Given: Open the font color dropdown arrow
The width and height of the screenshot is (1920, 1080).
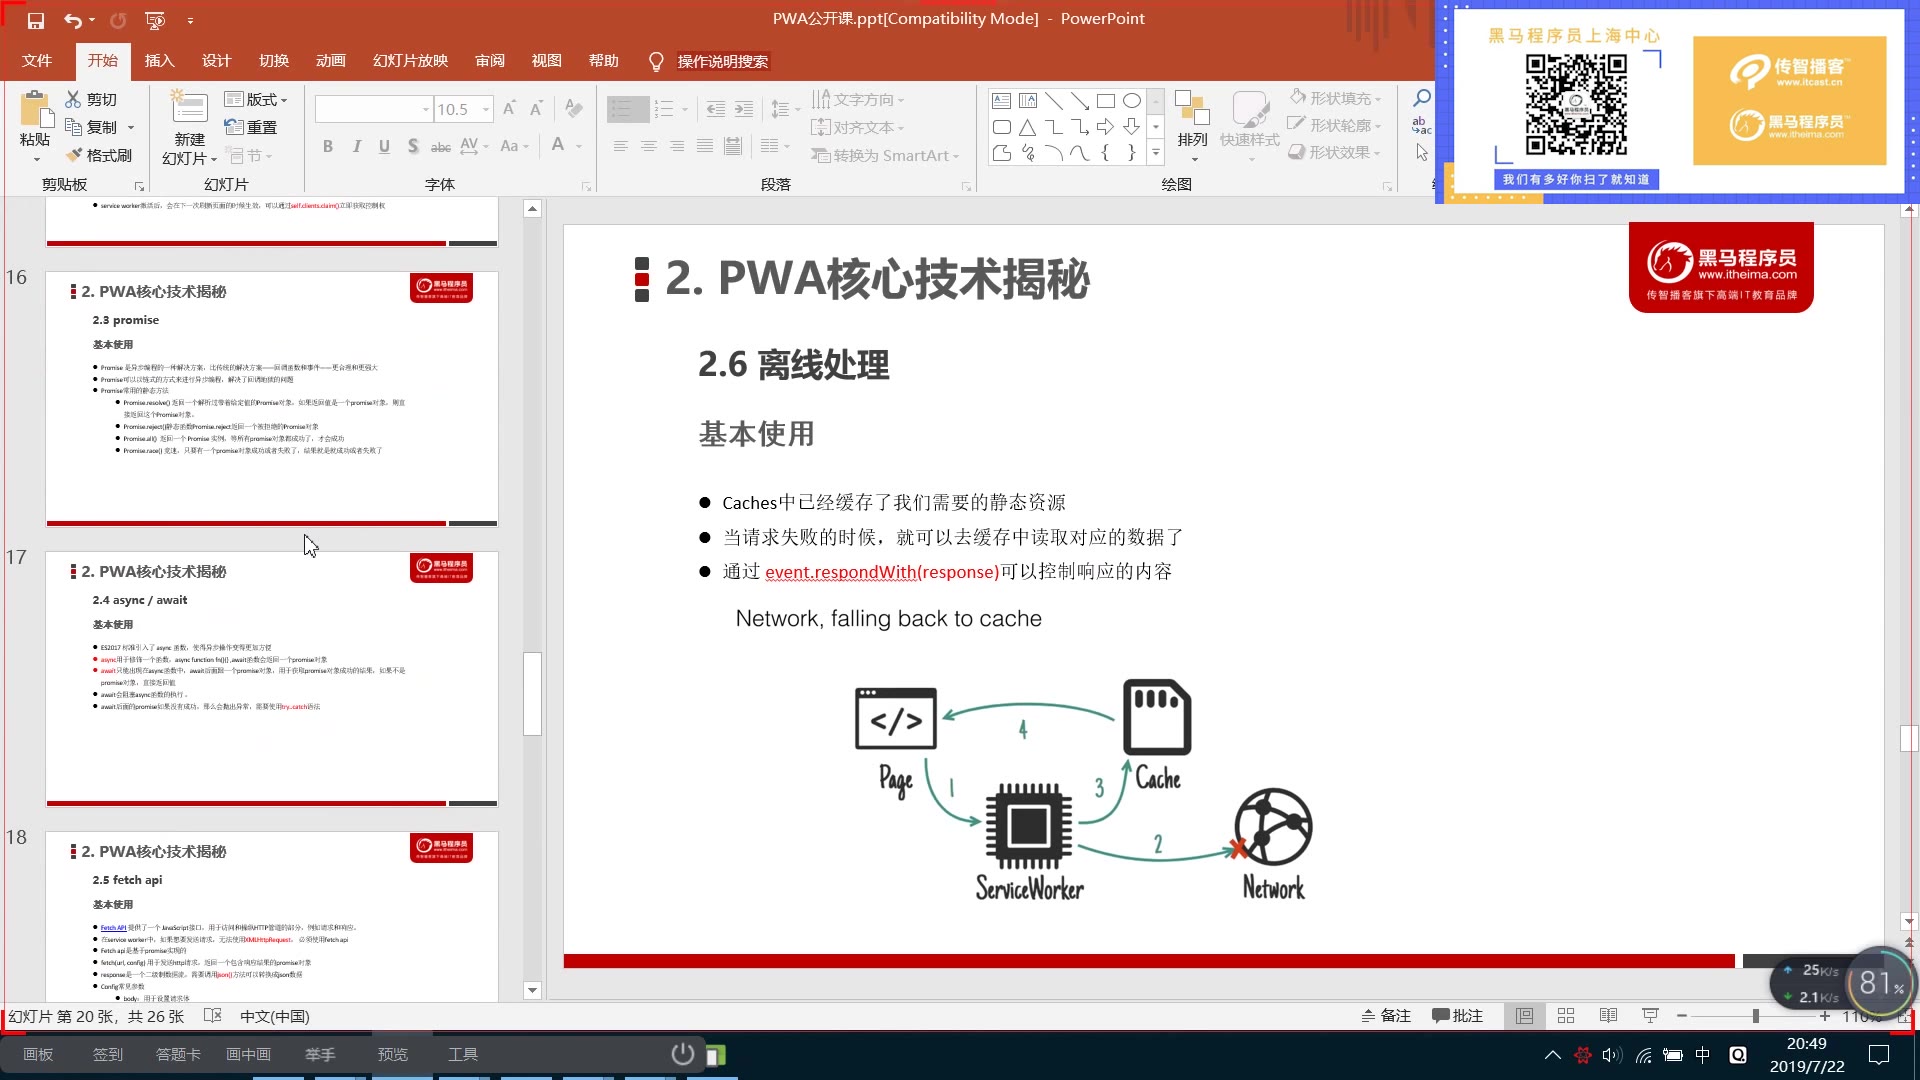Looking at the screenshot, I should point(579,146).
